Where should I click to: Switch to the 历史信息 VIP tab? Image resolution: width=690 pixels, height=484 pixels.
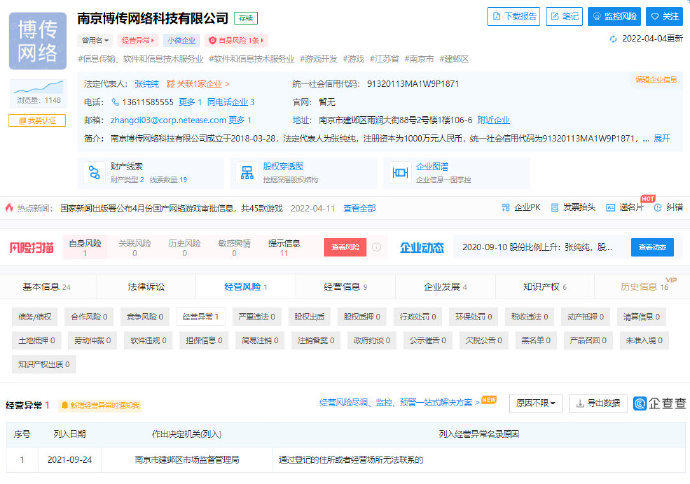coord(644,287)
